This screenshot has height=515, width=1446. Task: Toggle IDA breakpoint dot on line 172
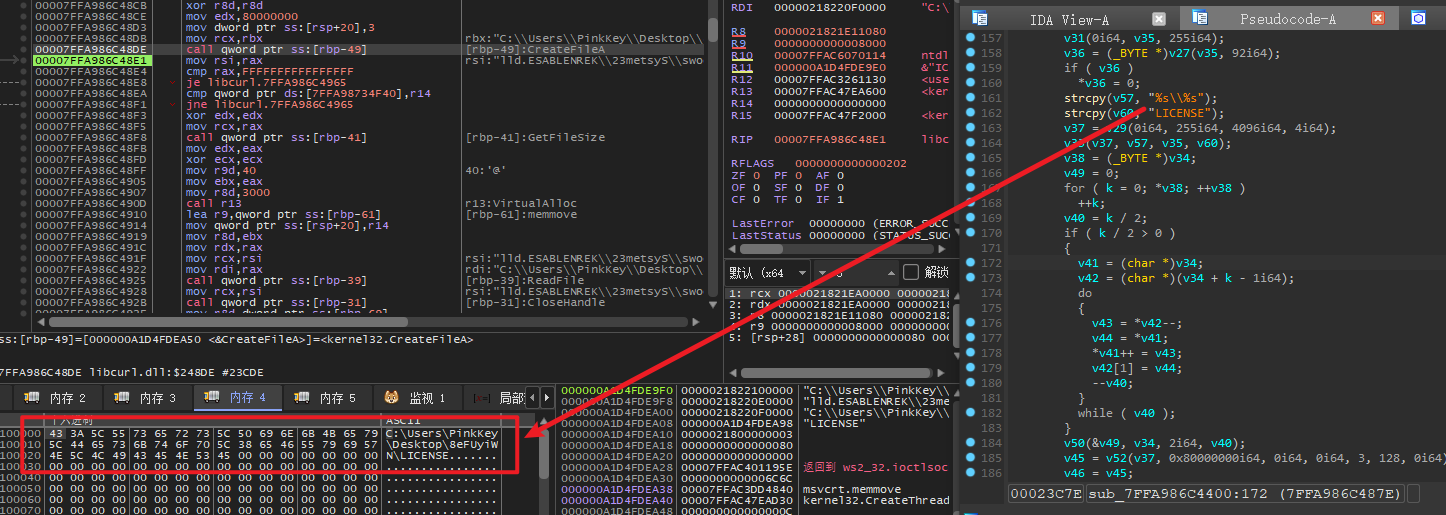point(969,263)
